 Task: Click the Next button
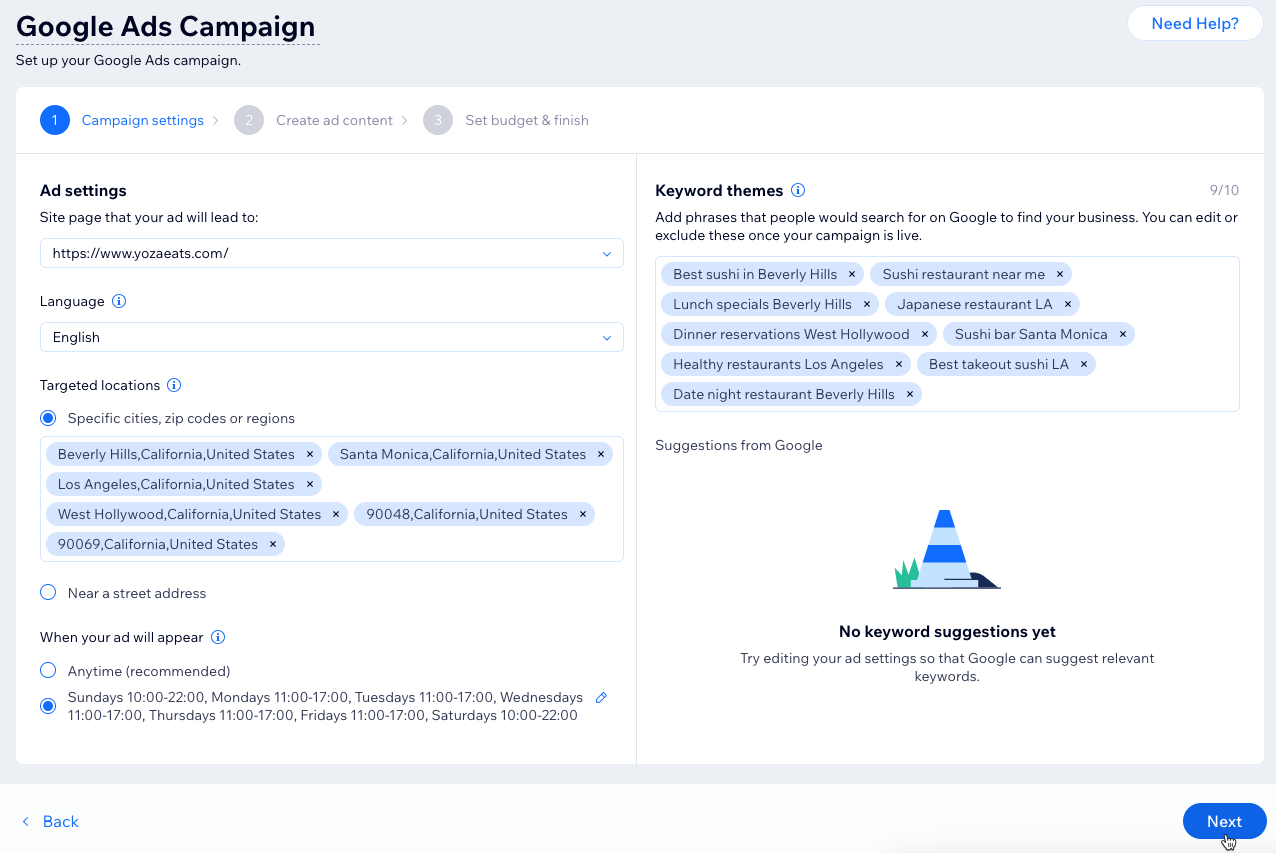pos(1223,821)
